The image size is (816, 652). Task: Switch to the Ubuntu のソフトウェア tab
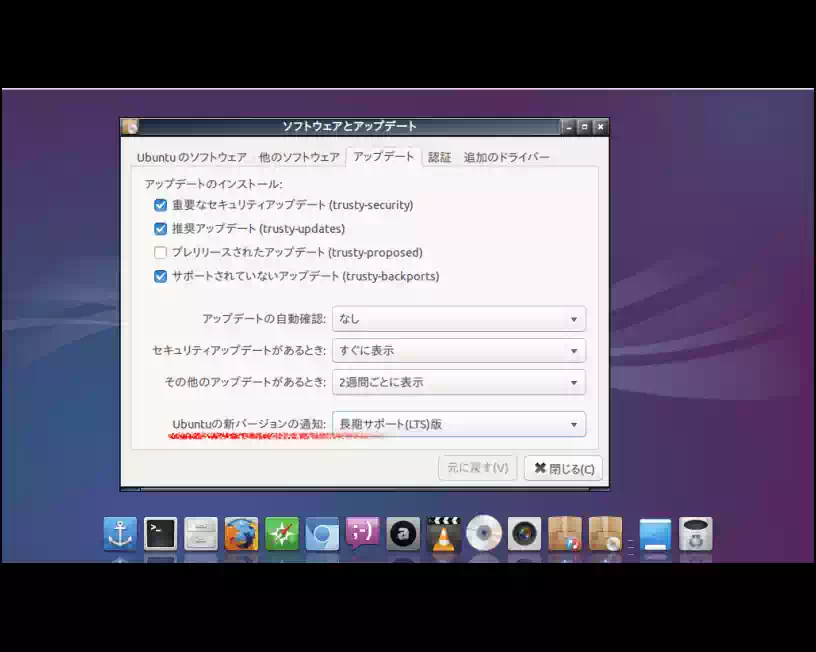(x=192, y=157)
